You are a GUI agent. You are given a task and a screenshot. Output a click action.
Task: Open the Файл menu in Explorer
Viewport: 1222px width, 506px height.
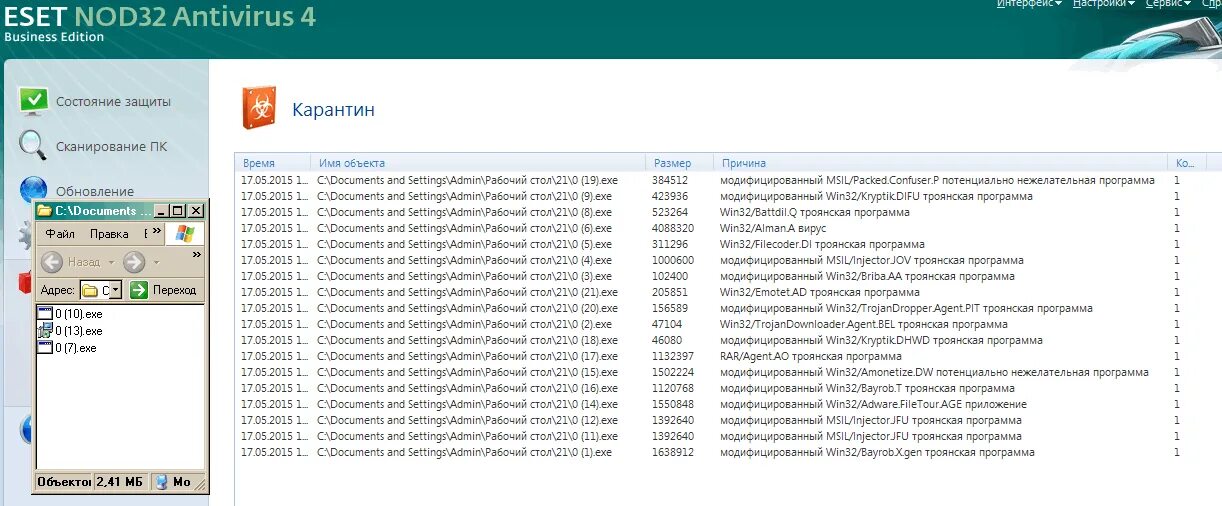coord(60,234)
